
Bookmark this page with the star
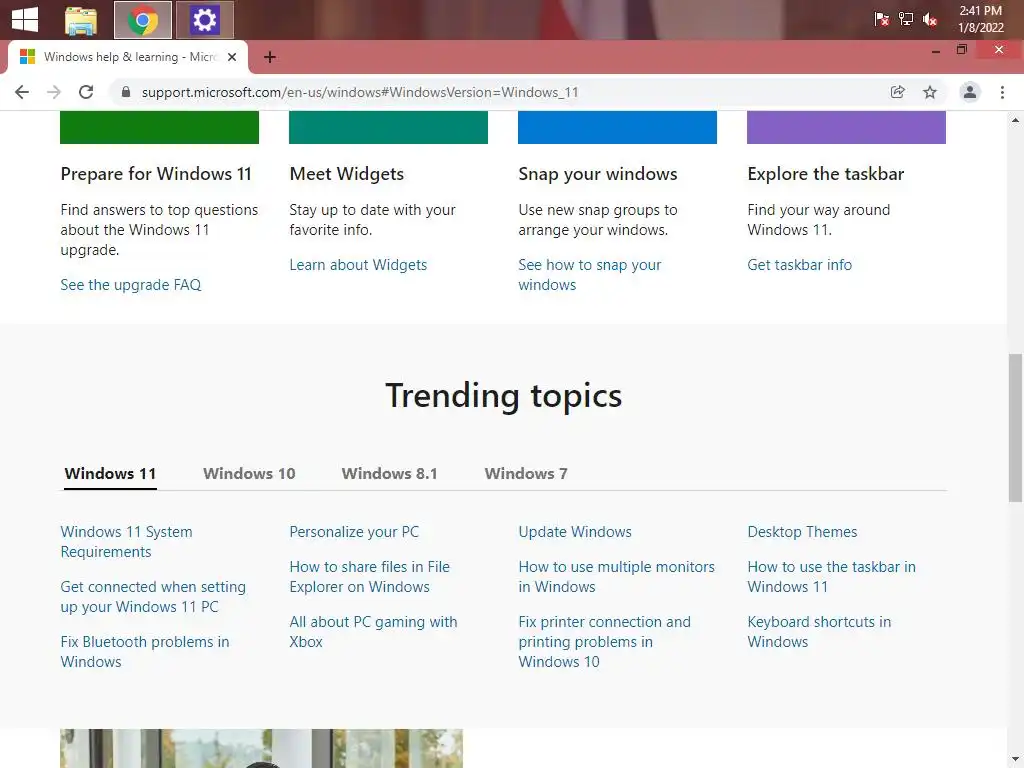pyautogui.click(x=930, y=92)
